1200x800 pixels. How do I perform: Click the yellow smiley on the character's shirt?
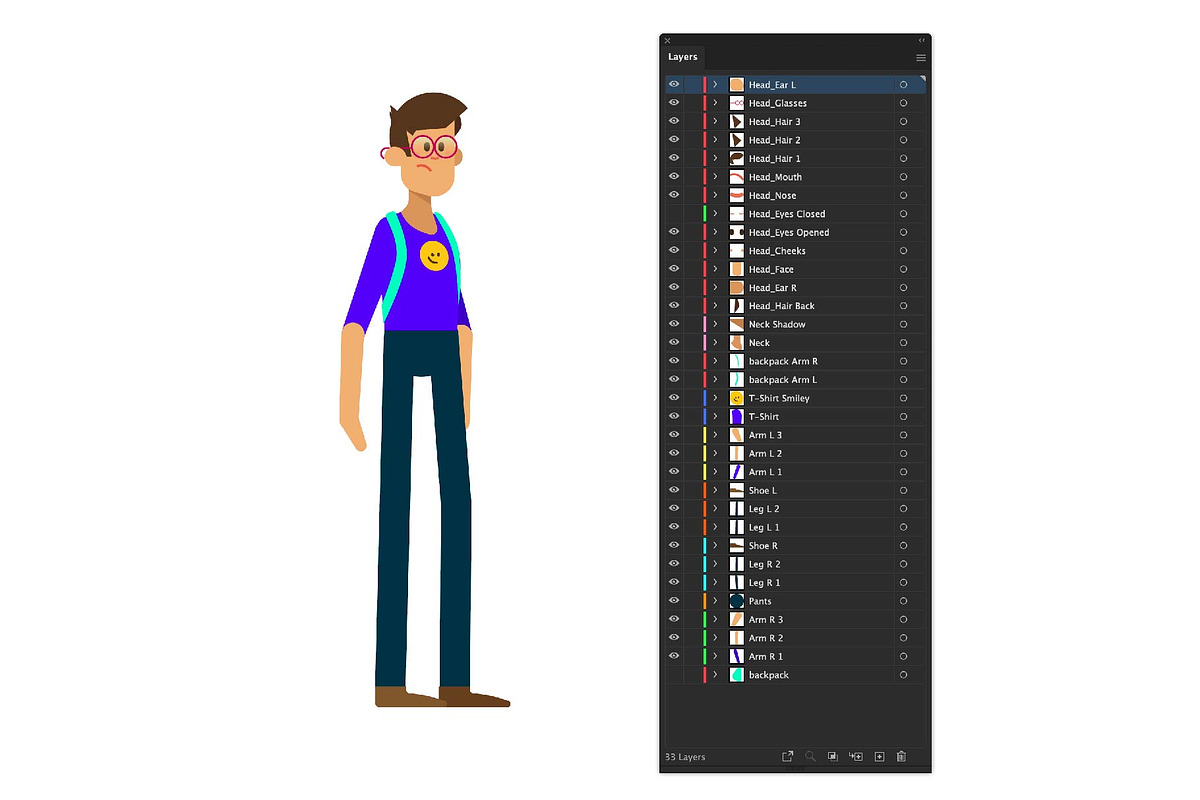[434, 255]
